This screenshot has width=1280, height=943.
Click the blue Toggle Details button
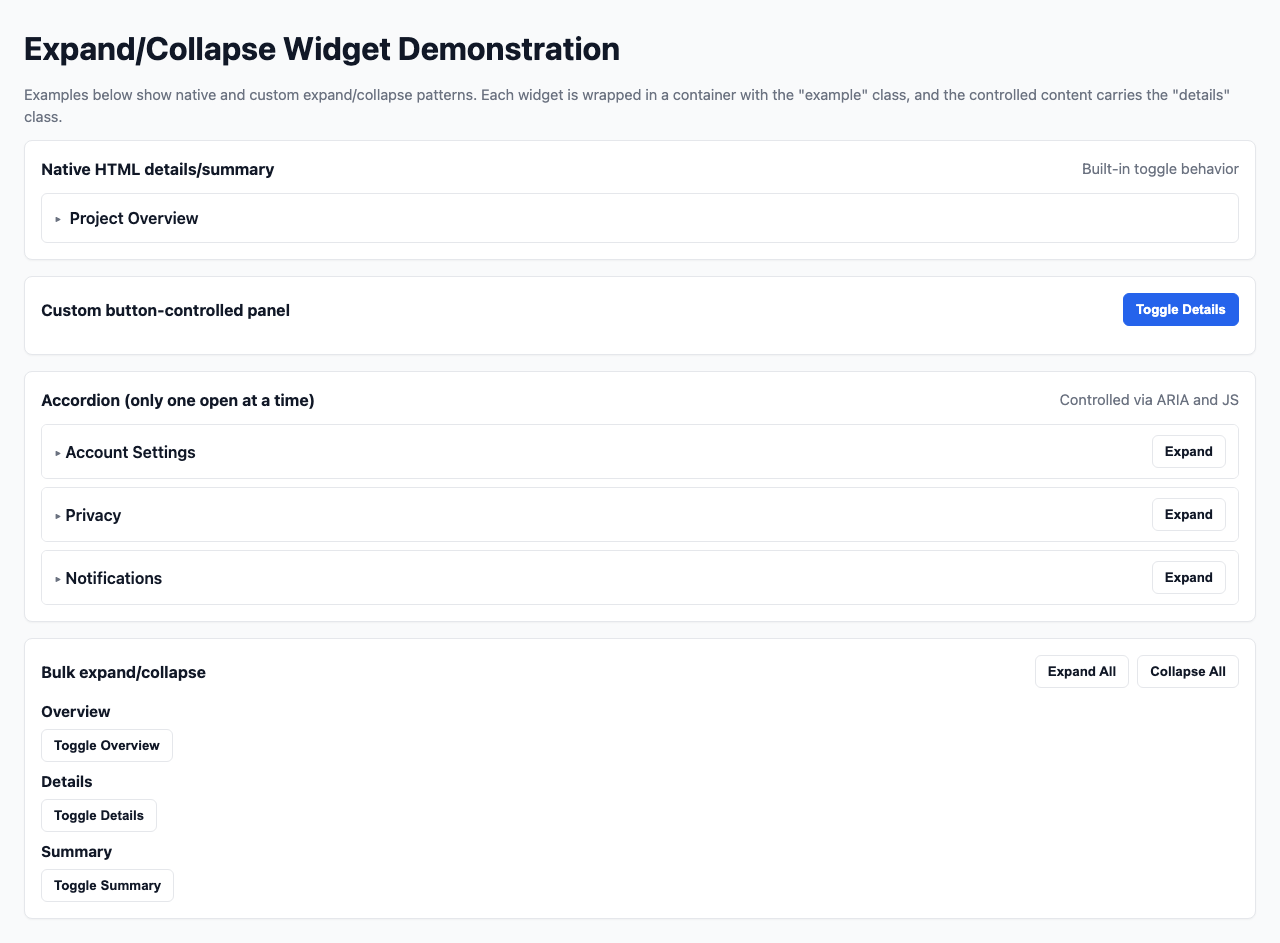pos(1180,309)
